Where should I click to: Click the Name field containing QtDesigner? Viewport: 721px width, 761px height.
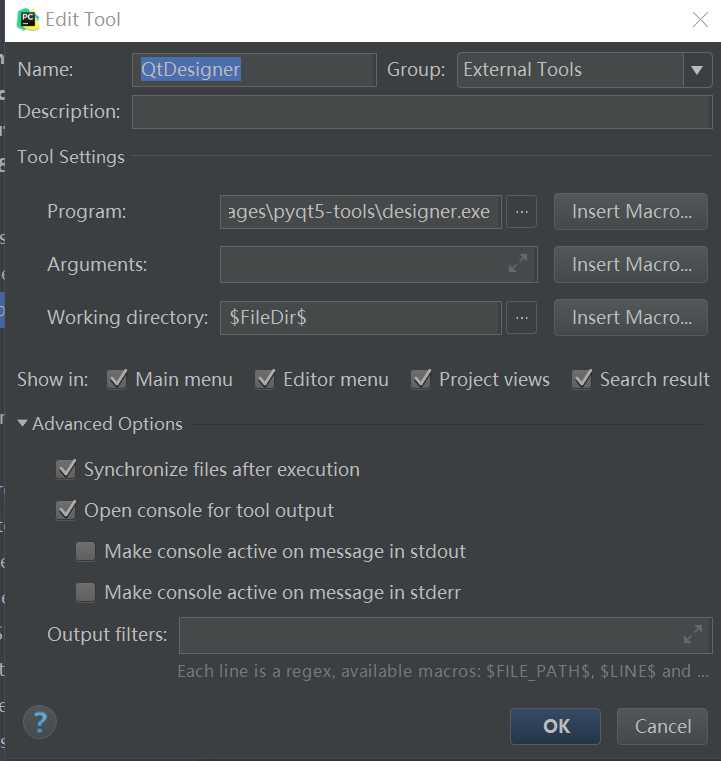coord(254,70)
